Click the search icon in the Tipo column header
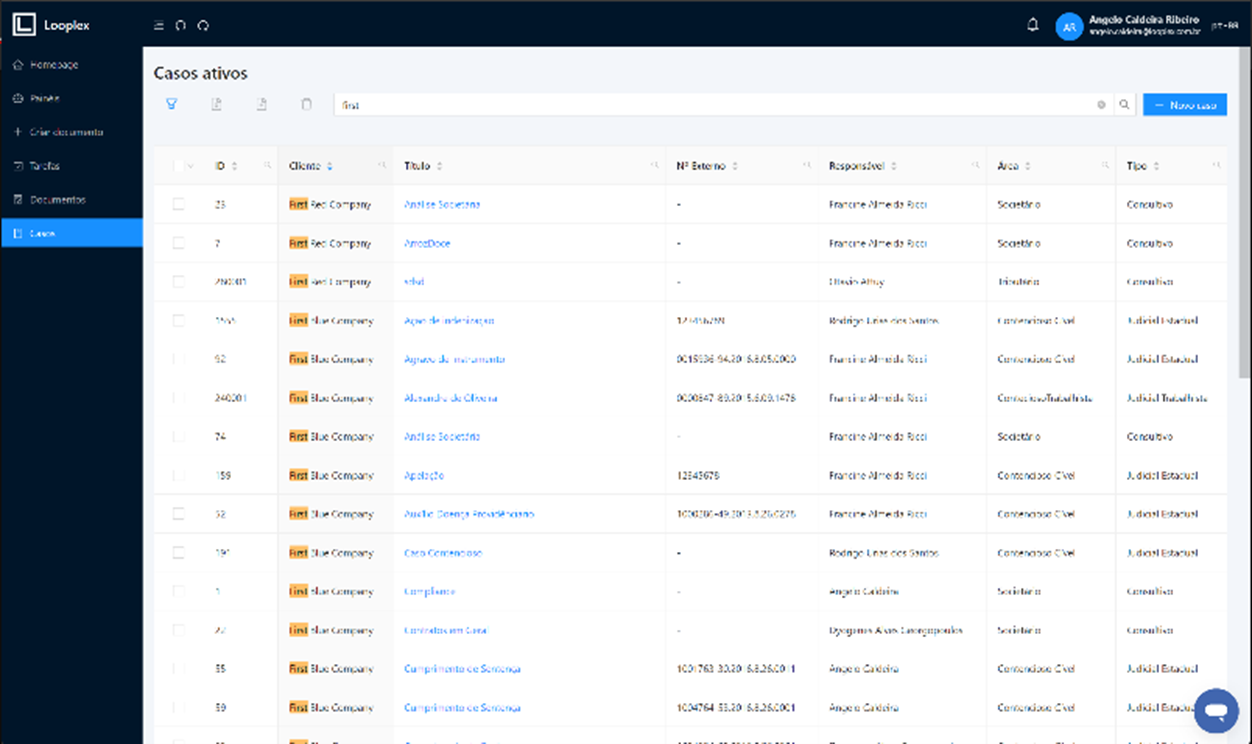This screenshot has height=744, width=1252. tap(1216, 166)
